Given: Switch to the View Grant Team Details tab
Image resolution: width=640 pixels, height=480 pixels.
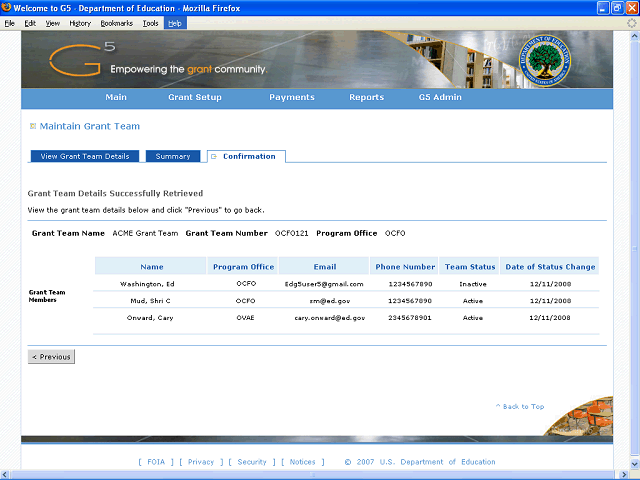Looking at the screenshot, I should click(85, 157).
